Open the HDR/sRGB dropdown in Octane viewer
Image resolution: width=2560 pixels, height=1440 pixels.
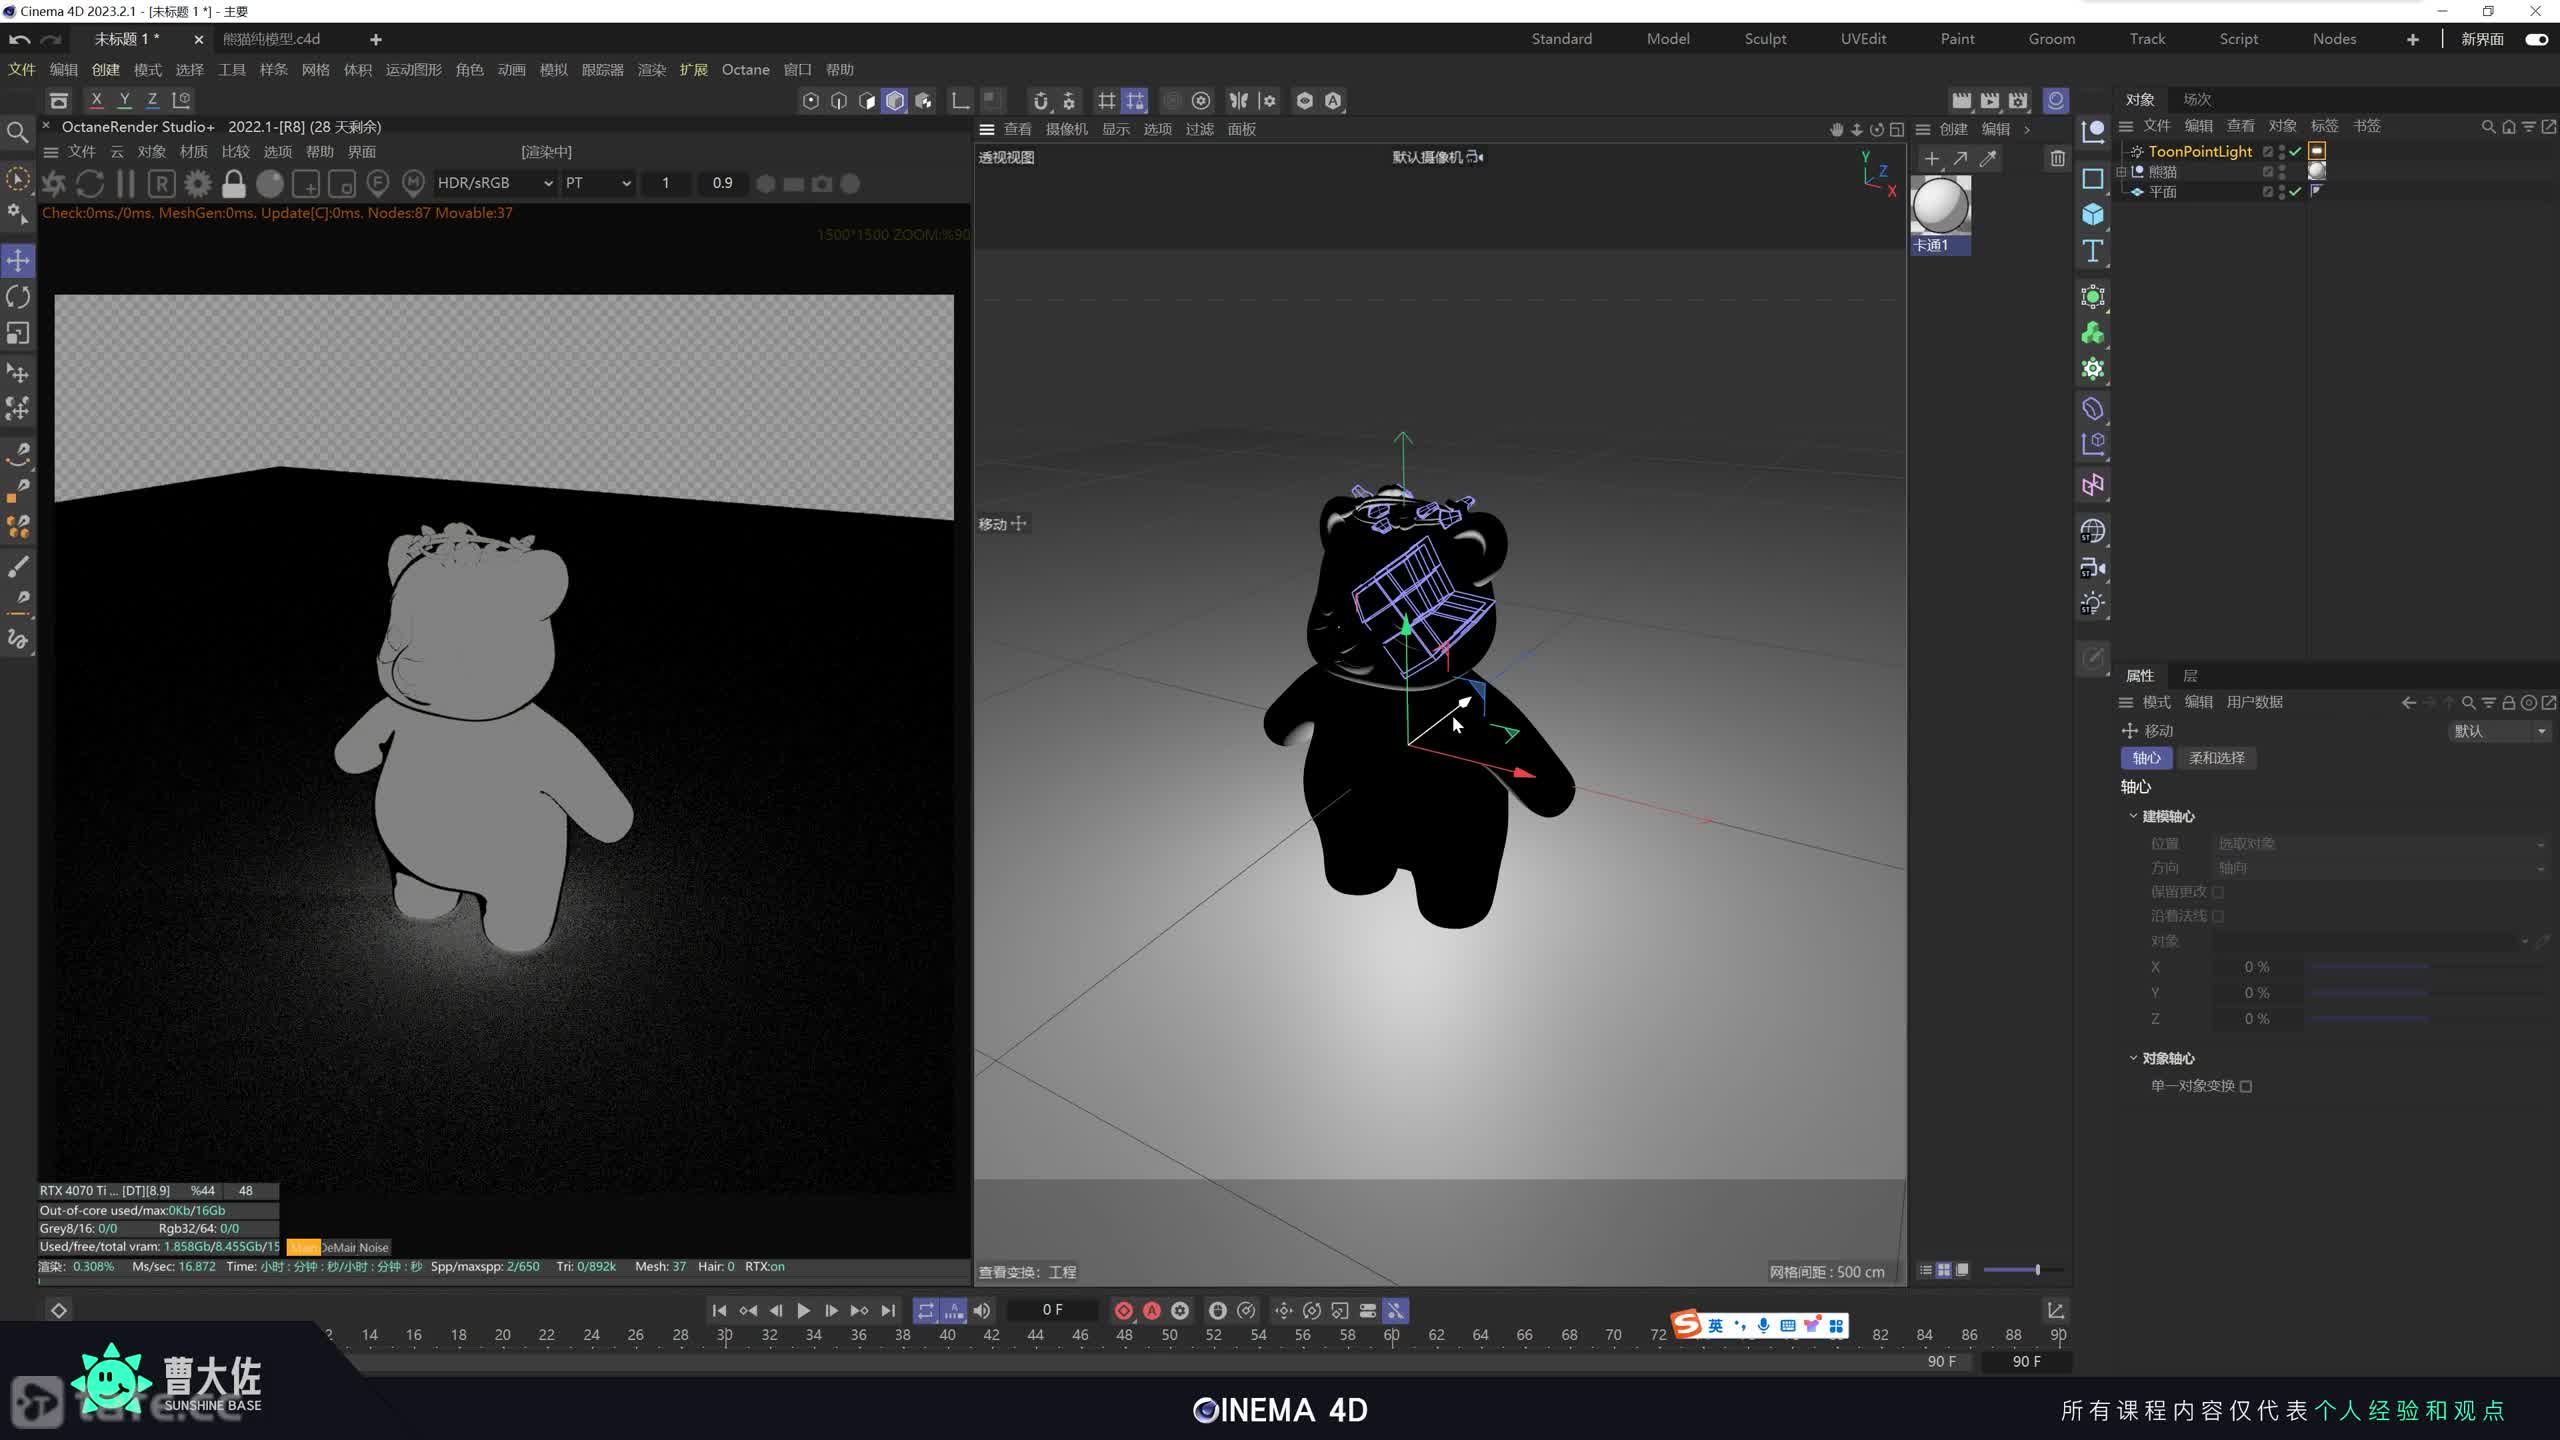click(x=494, y=183)
